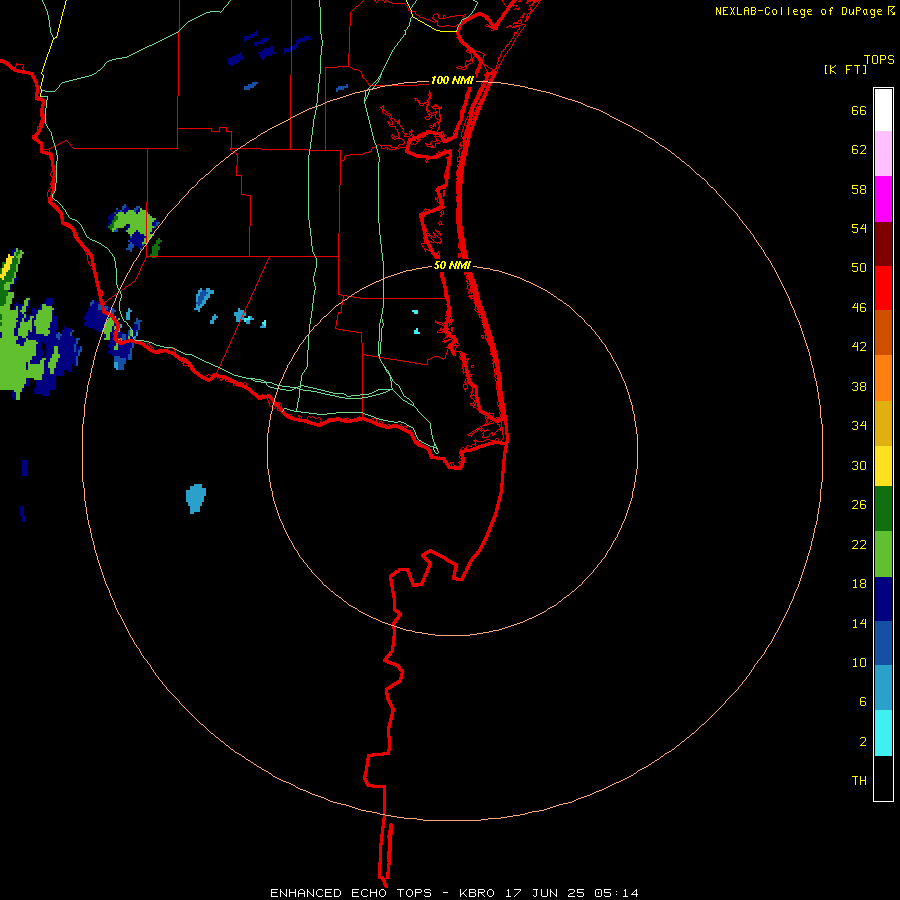Click the [K FT] units label
900x900 pixels.
click(x=845, y=69)
